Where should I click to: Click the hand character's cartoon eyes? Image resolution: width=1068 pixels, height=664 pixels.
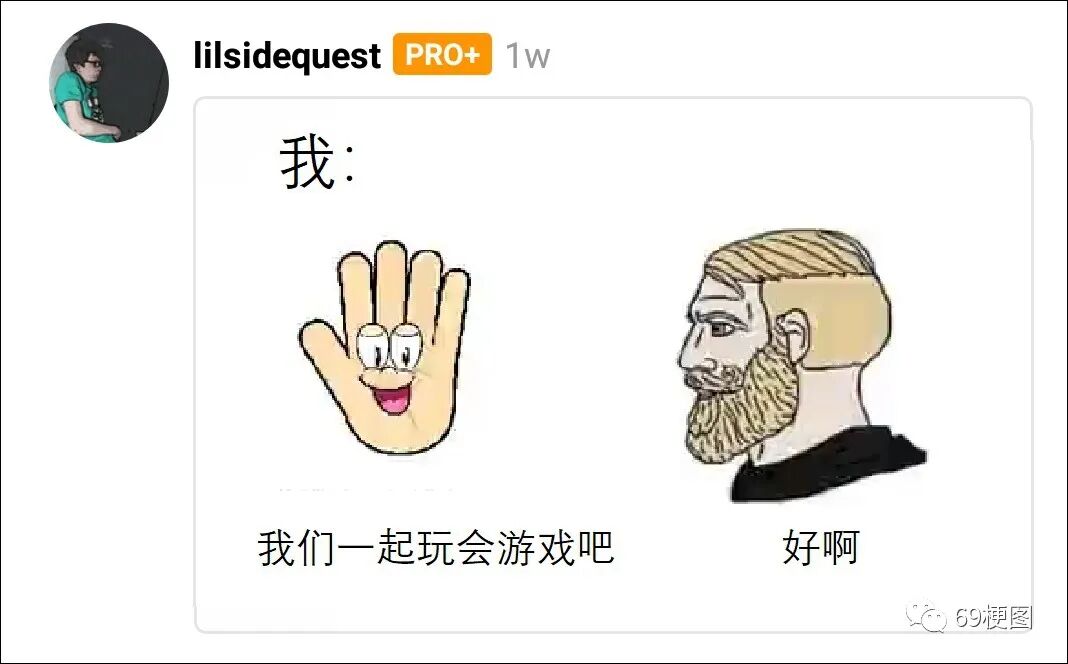388,347
